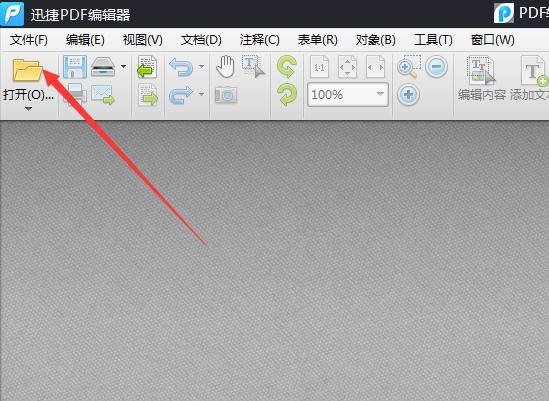The width and height of the screenshot is (549, 401).
Task: Click the Open folder icon
Action: coord(27,70)
